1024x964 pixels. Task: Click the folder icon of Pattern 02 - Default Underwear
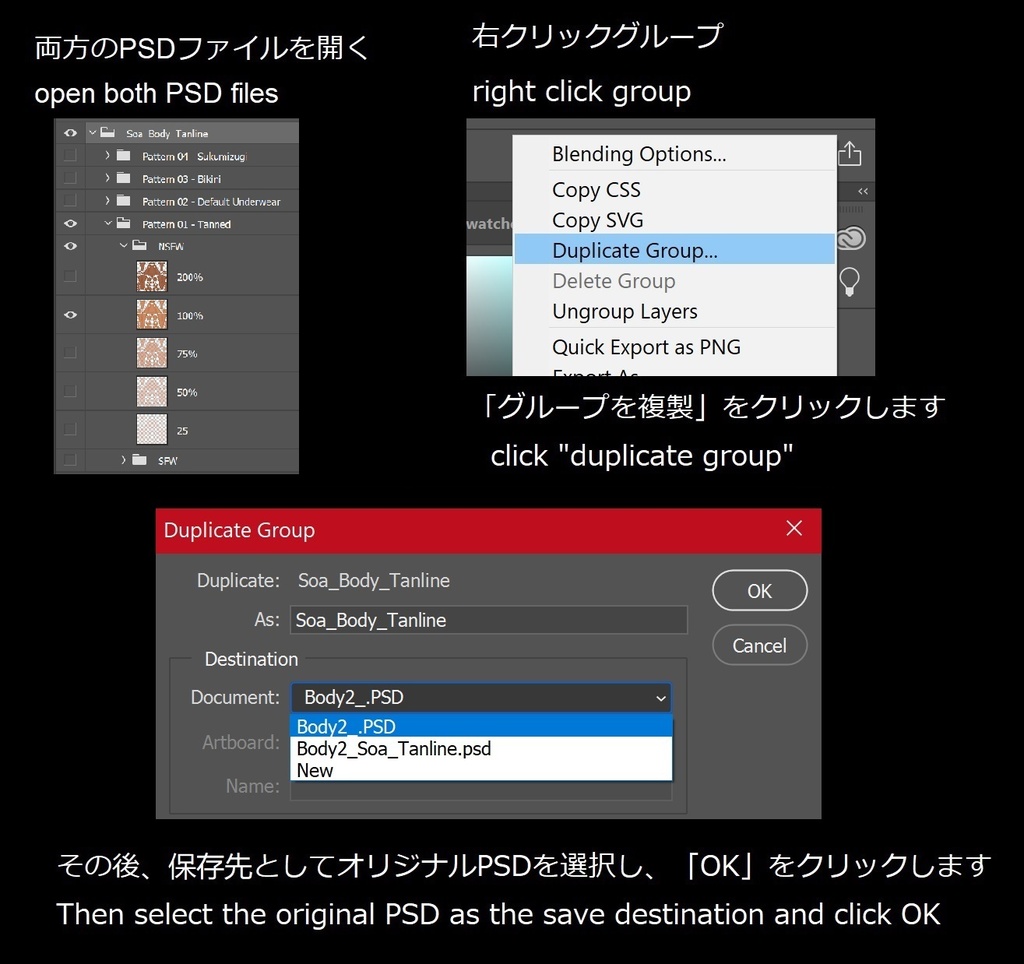[x=123, y=201]
